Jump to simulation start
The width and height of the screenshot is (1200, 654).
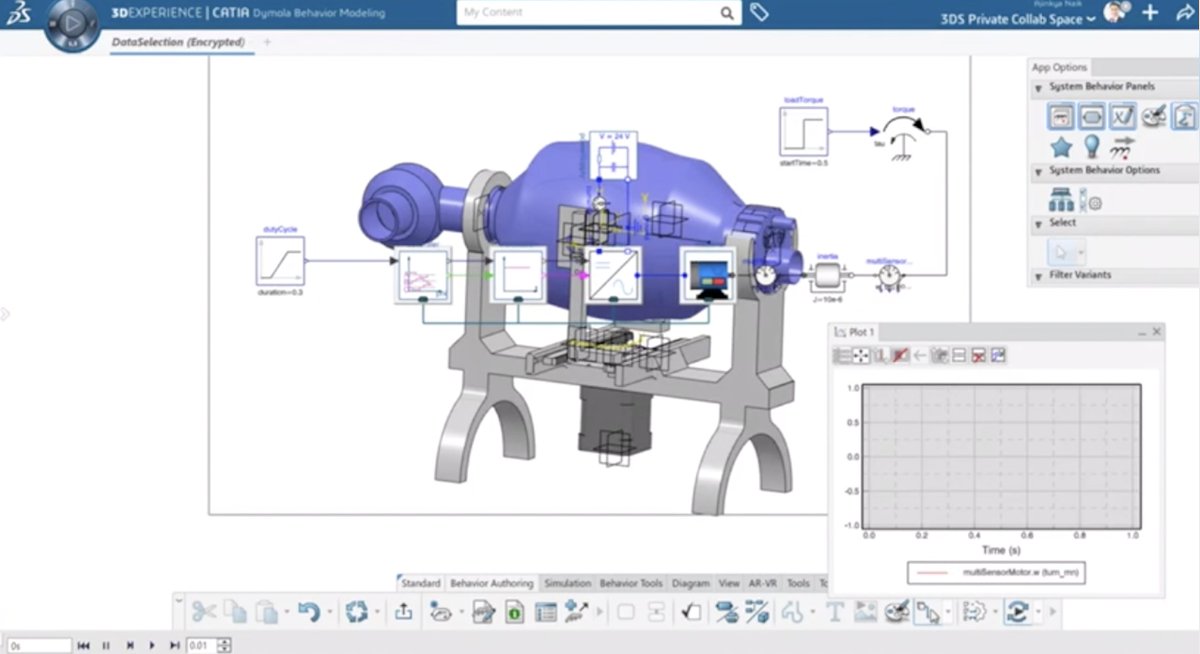[x=84, y=646]
